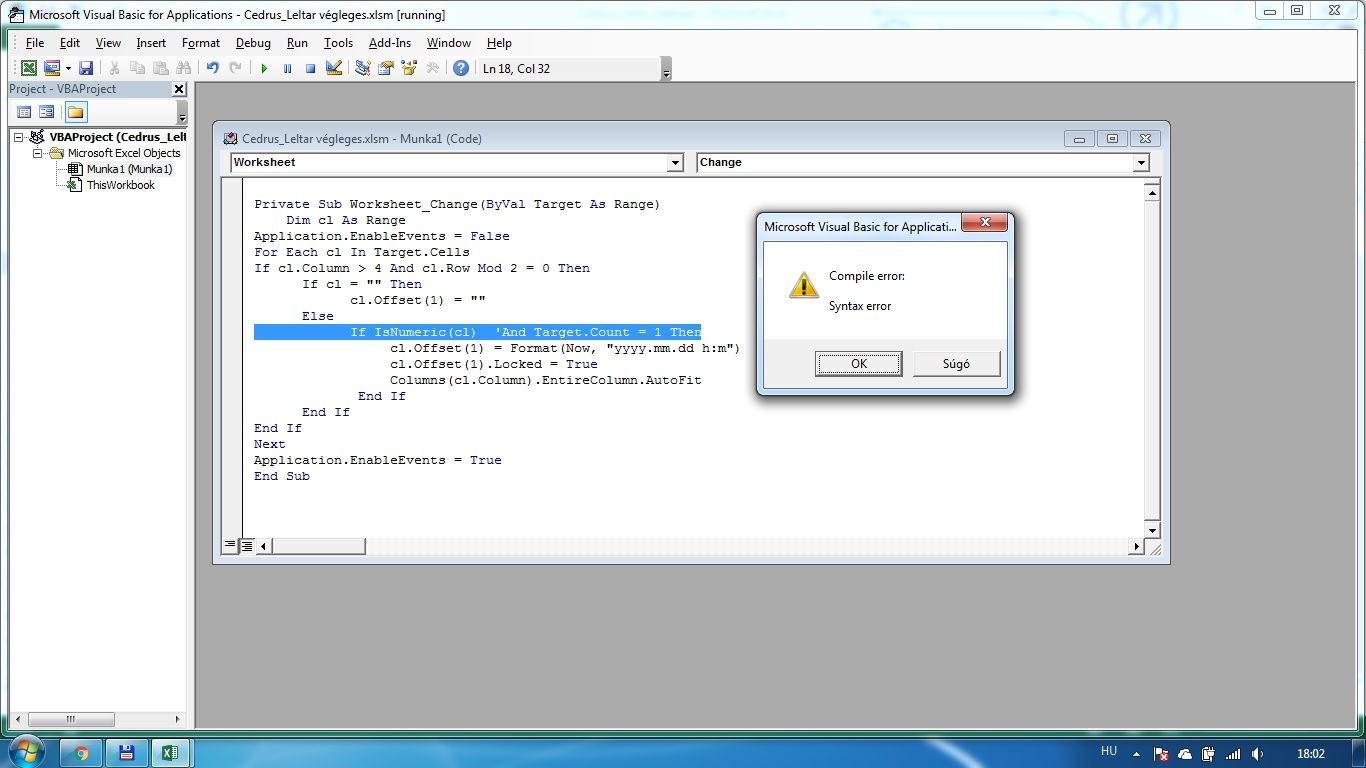This screenshot has height=768, width=1366.
Task: Stop execution with the Reset square icon
Action: click(310, 68)
